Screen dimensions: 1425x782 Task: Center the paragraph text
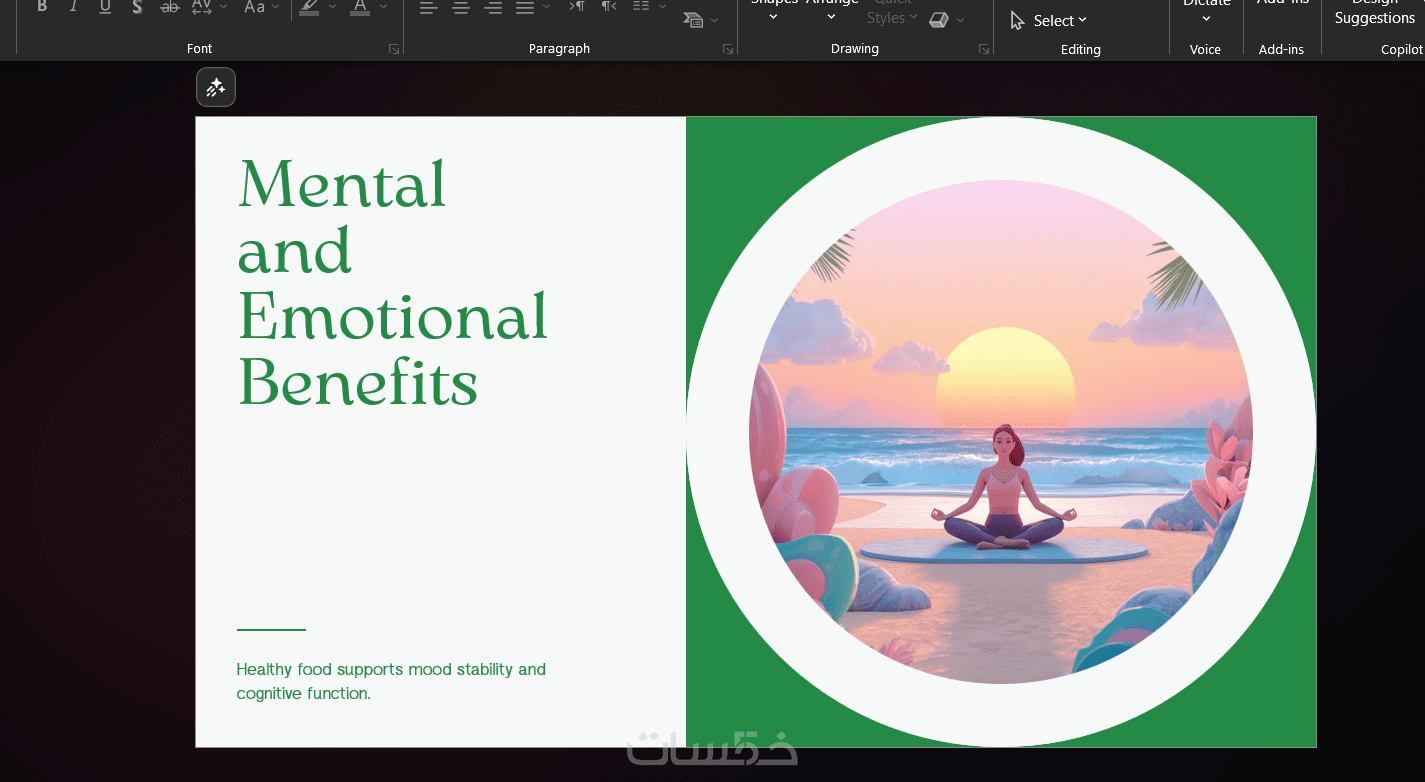pyautogui.click(x=460, y=7)
